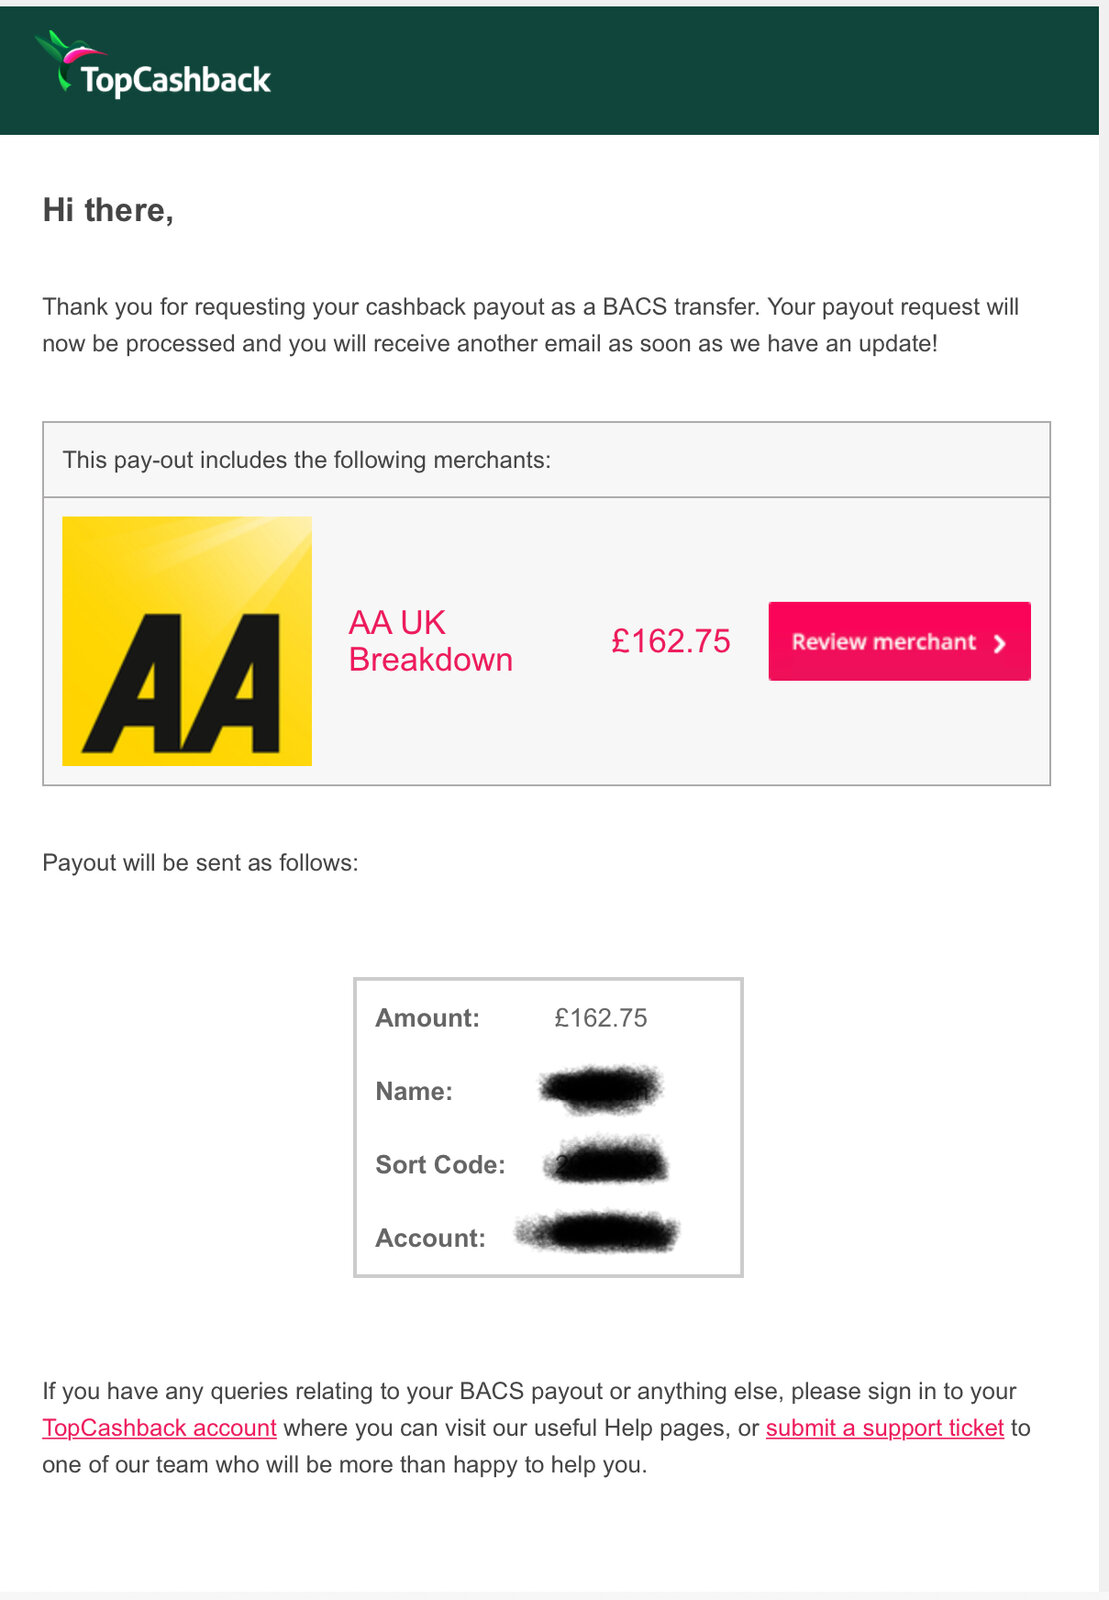Click the redacted Name value
This screenshot has height=1600, width=1109.
[x=601, y=1089]
